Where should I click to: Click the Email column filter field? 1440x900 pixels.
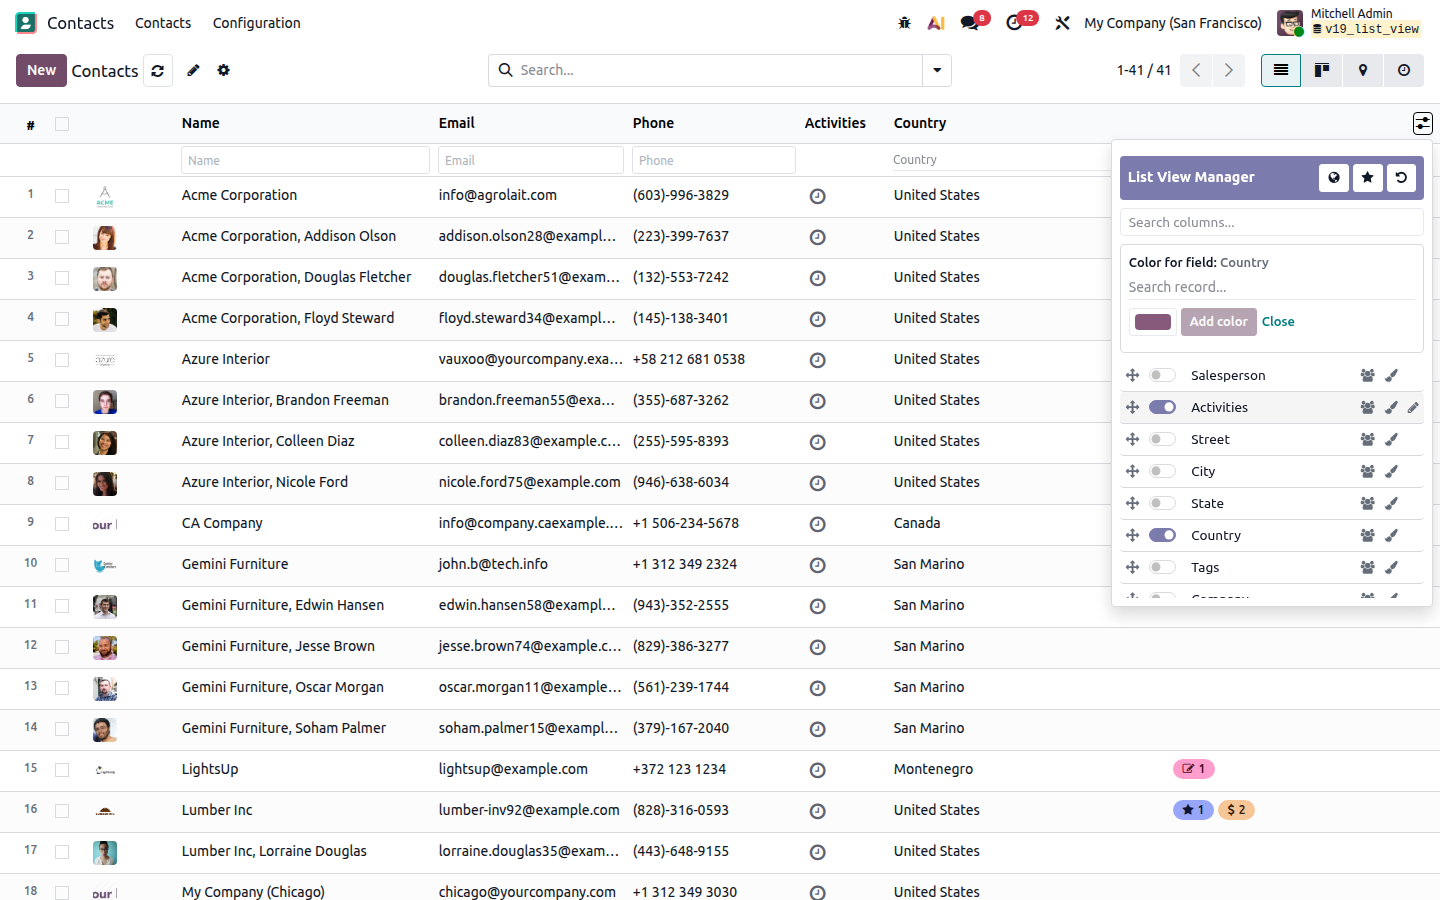tap(531, 160)
